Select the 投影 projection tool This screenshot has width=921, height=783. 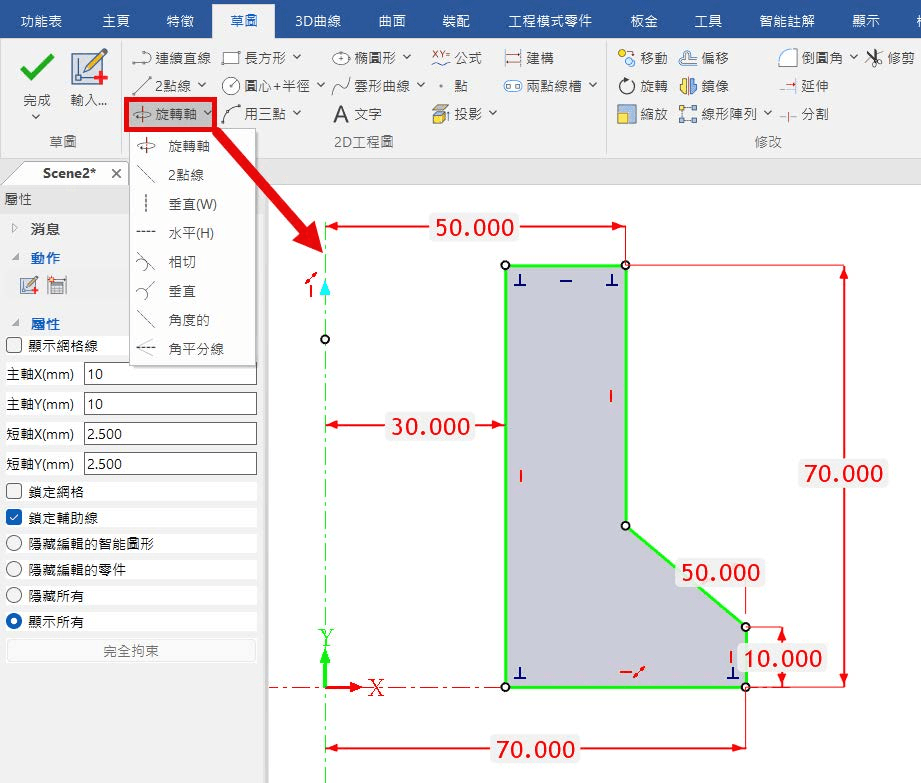[457, 113]
